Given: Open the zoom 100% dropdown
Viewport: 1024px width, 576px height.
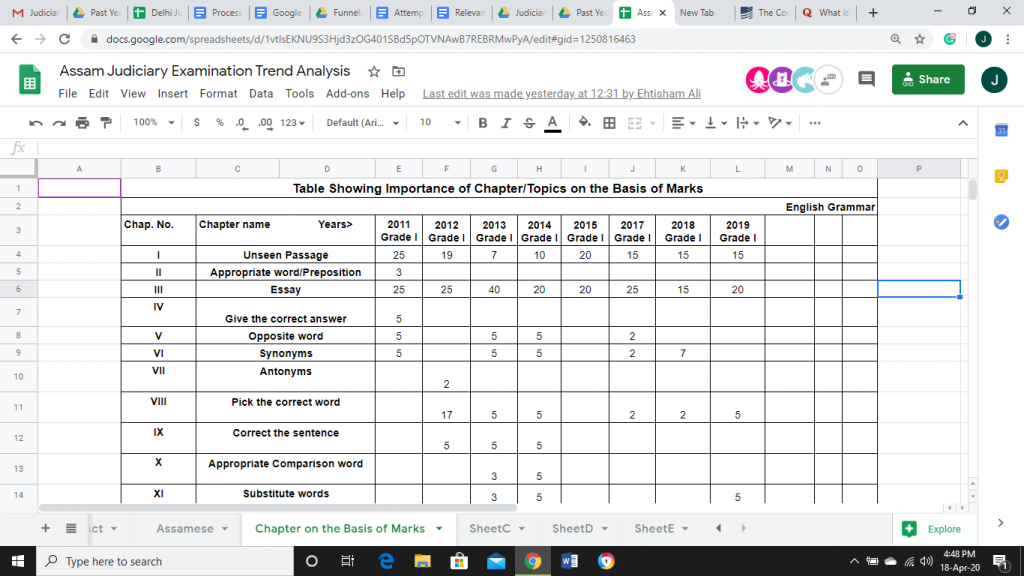Looking at the screenshot, I should point(153,123).
